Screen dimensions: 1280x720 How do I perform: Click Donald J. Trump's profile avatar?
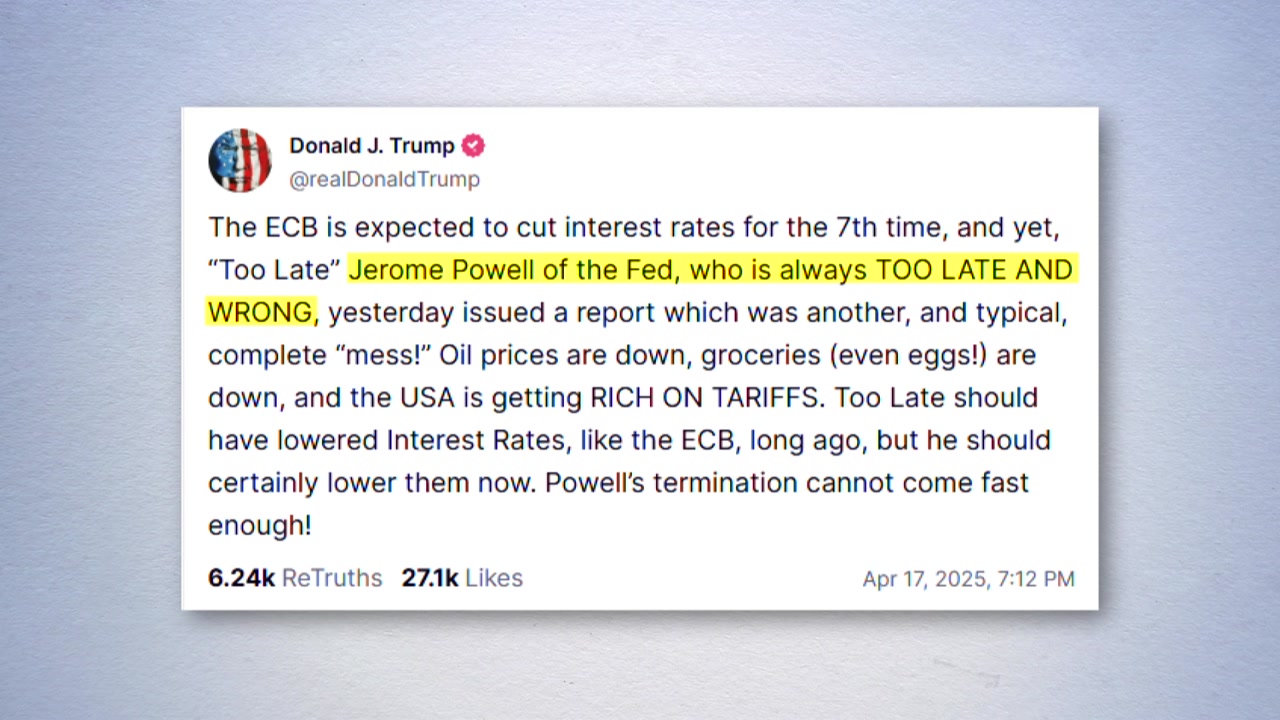click(x=240, y=160)
